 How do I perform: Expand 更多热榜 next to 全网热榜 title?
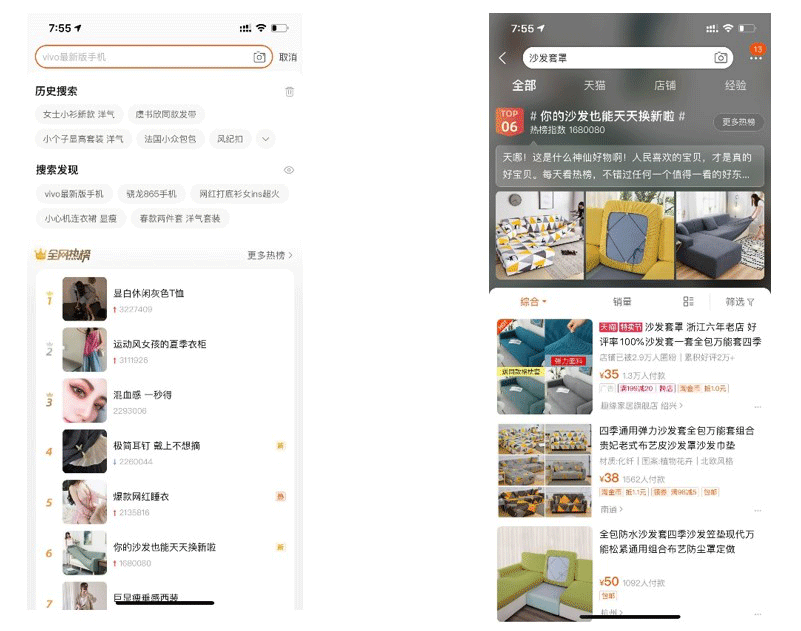pyautogui.click(x=270, y=255)
